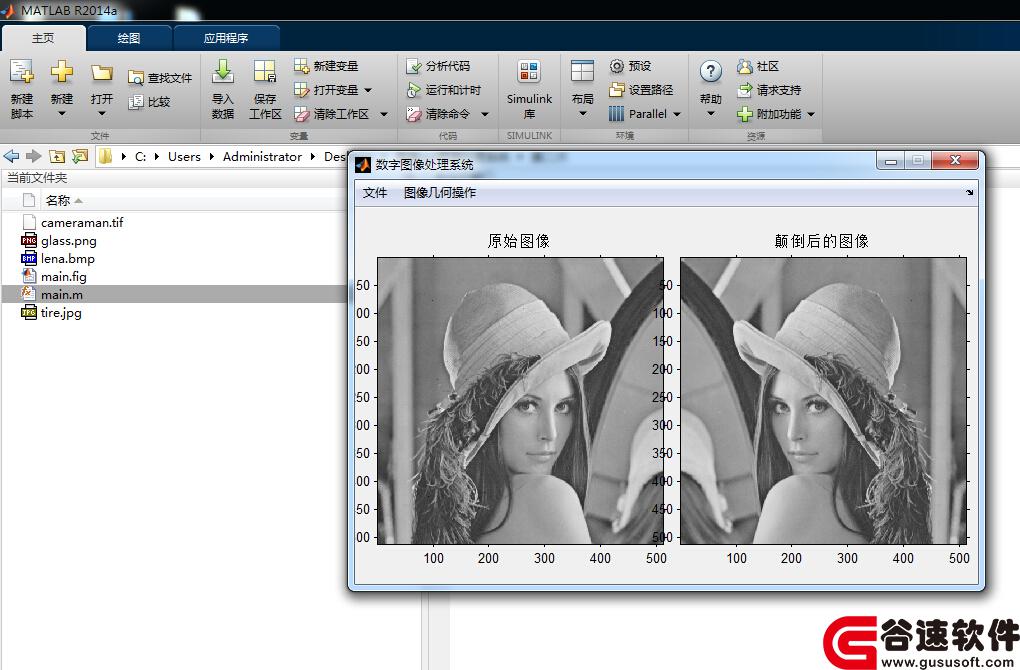Click Set Path (设置路径)
This screenshot has height=670, width=1020.
click(641, 90)
